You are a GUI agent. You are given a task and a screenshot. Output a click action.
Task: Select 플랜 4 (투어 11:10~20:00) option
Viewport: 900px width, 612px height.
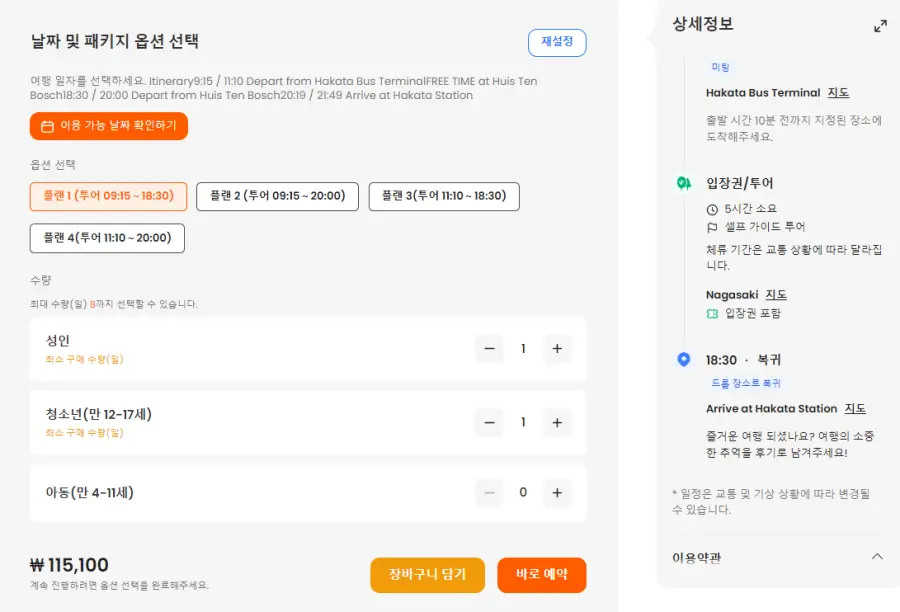point(107,238)
